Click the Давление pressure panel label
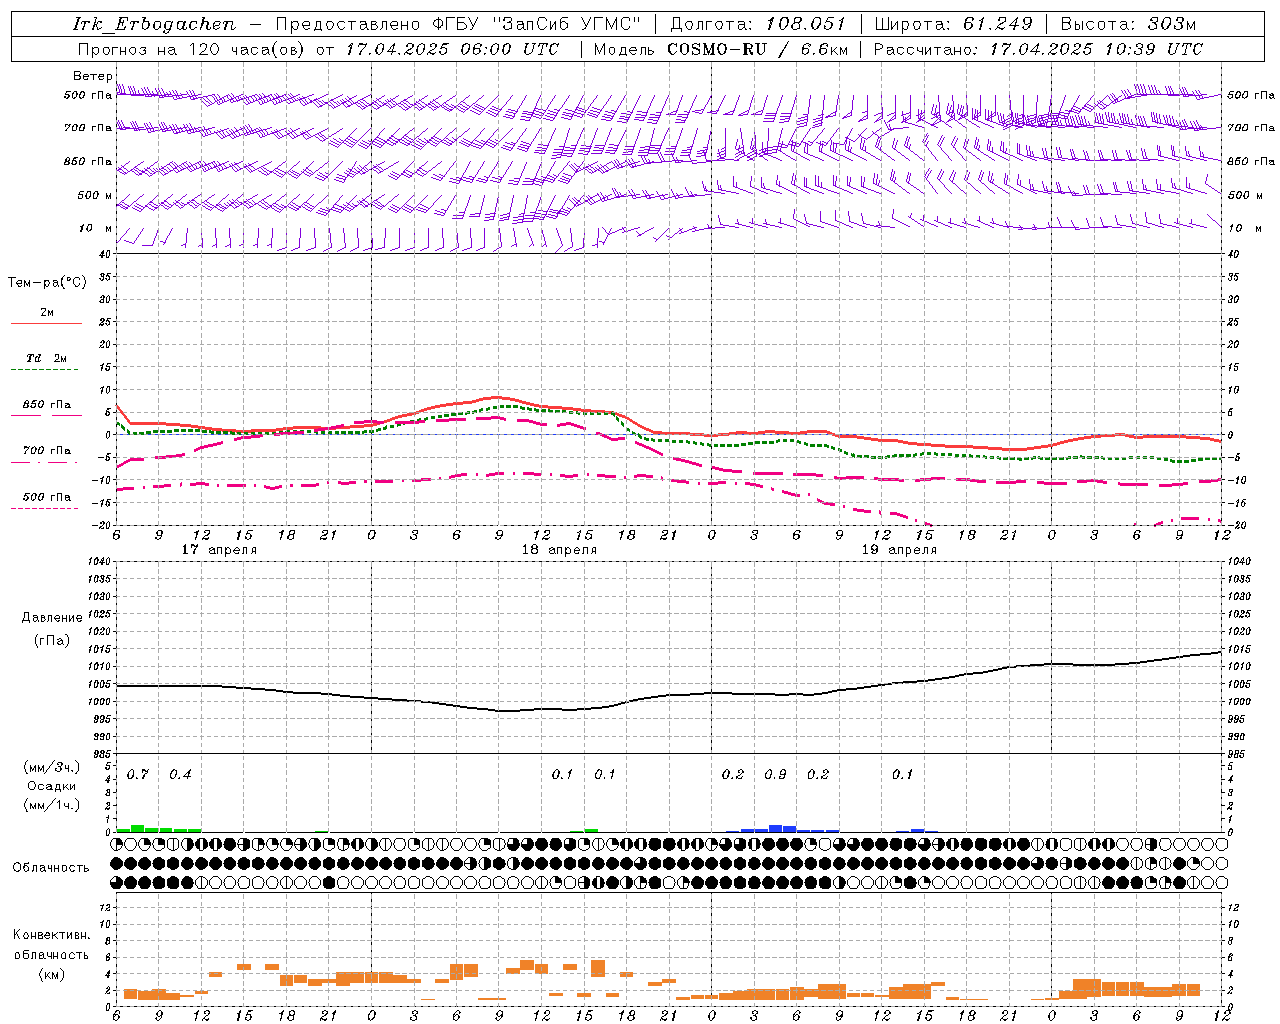Screen dimensions: 1280x1024 point(52,618)
